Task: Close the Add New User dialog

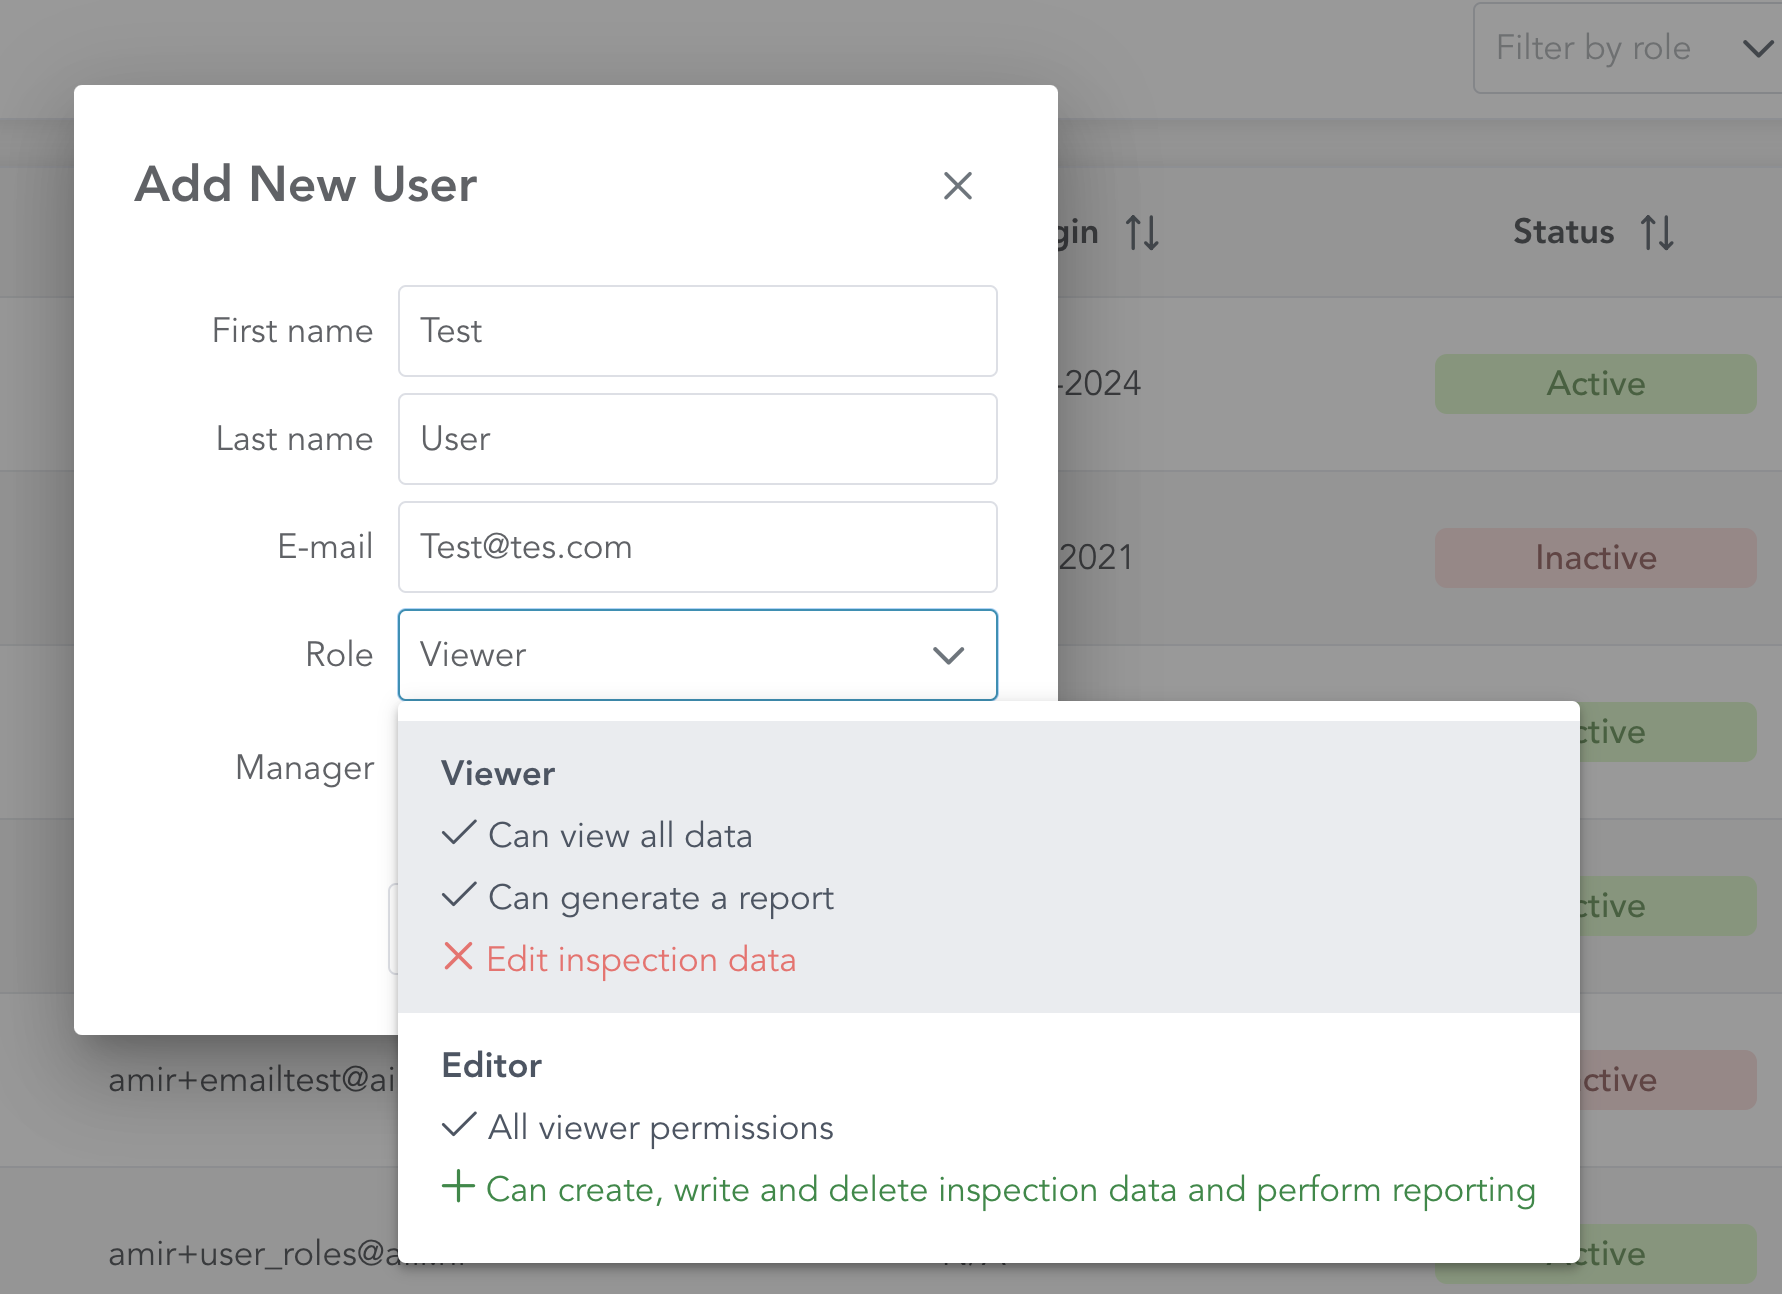Action: (957, 185)
